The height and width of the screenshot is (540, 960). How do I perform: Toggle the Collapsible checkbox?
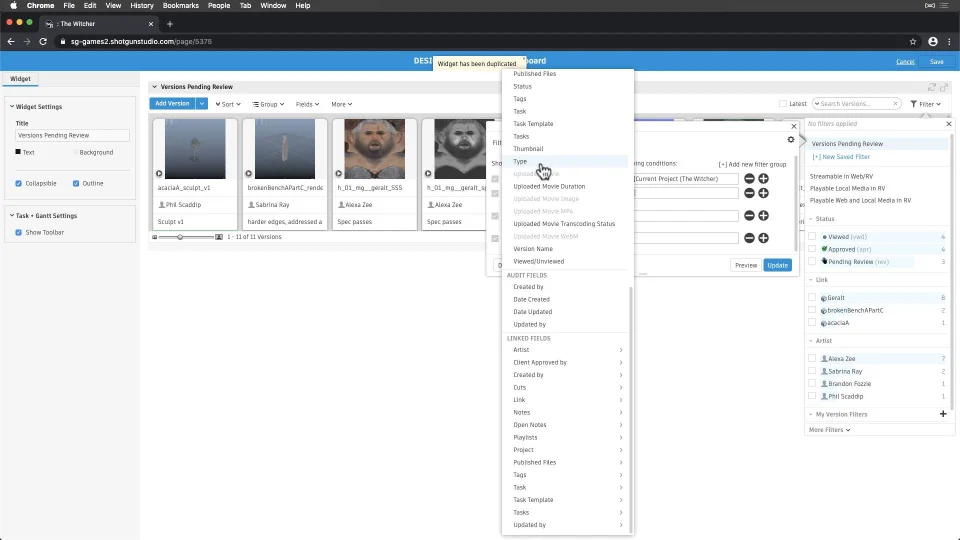(18, 184)
